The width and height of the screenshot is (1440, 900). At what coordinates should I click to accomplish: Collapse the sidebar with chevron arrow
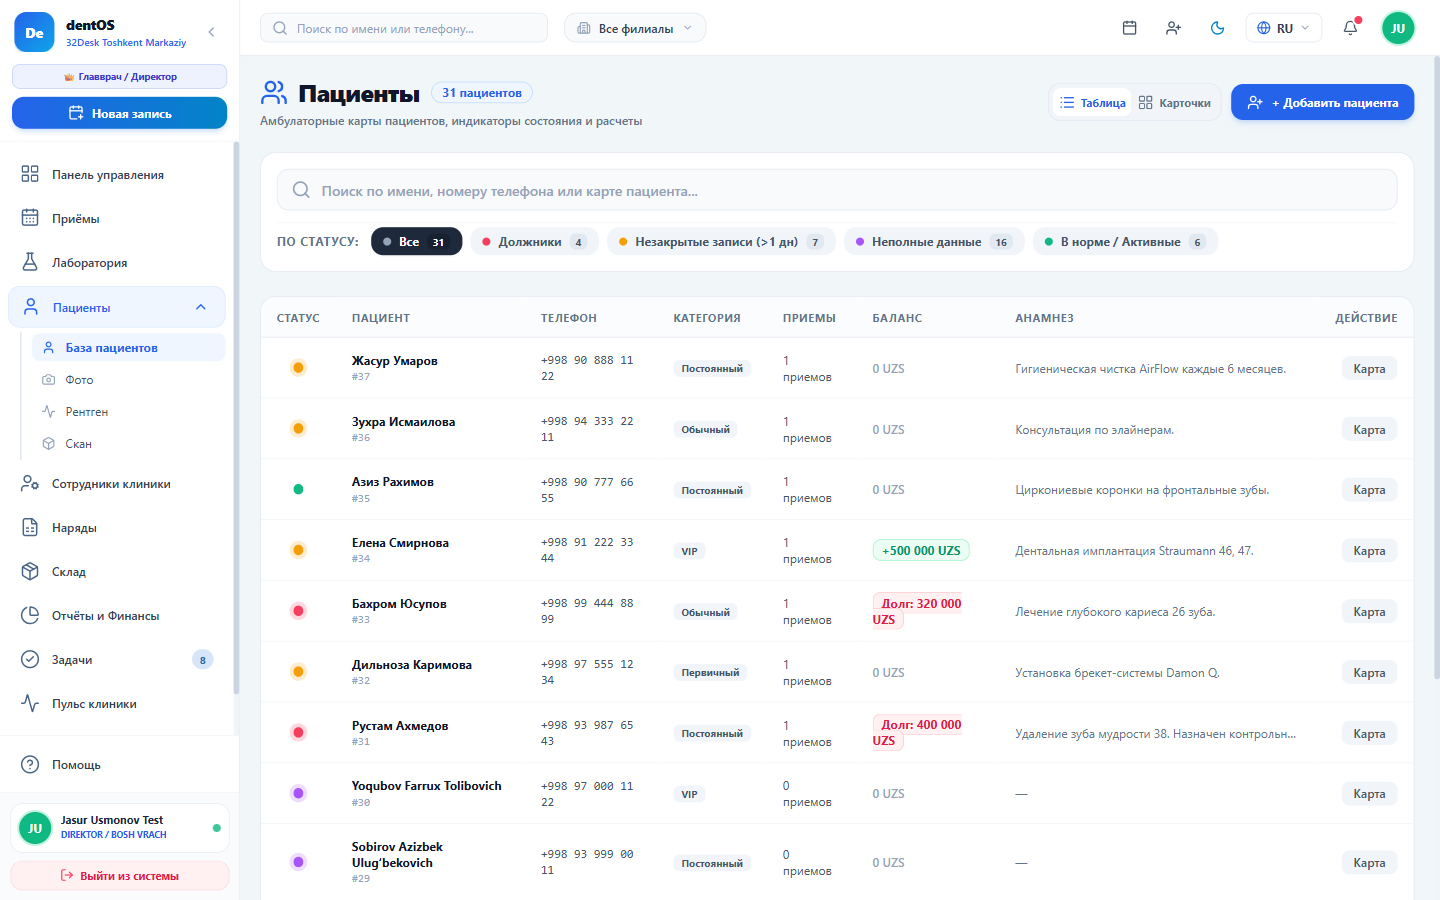[211, 32]
